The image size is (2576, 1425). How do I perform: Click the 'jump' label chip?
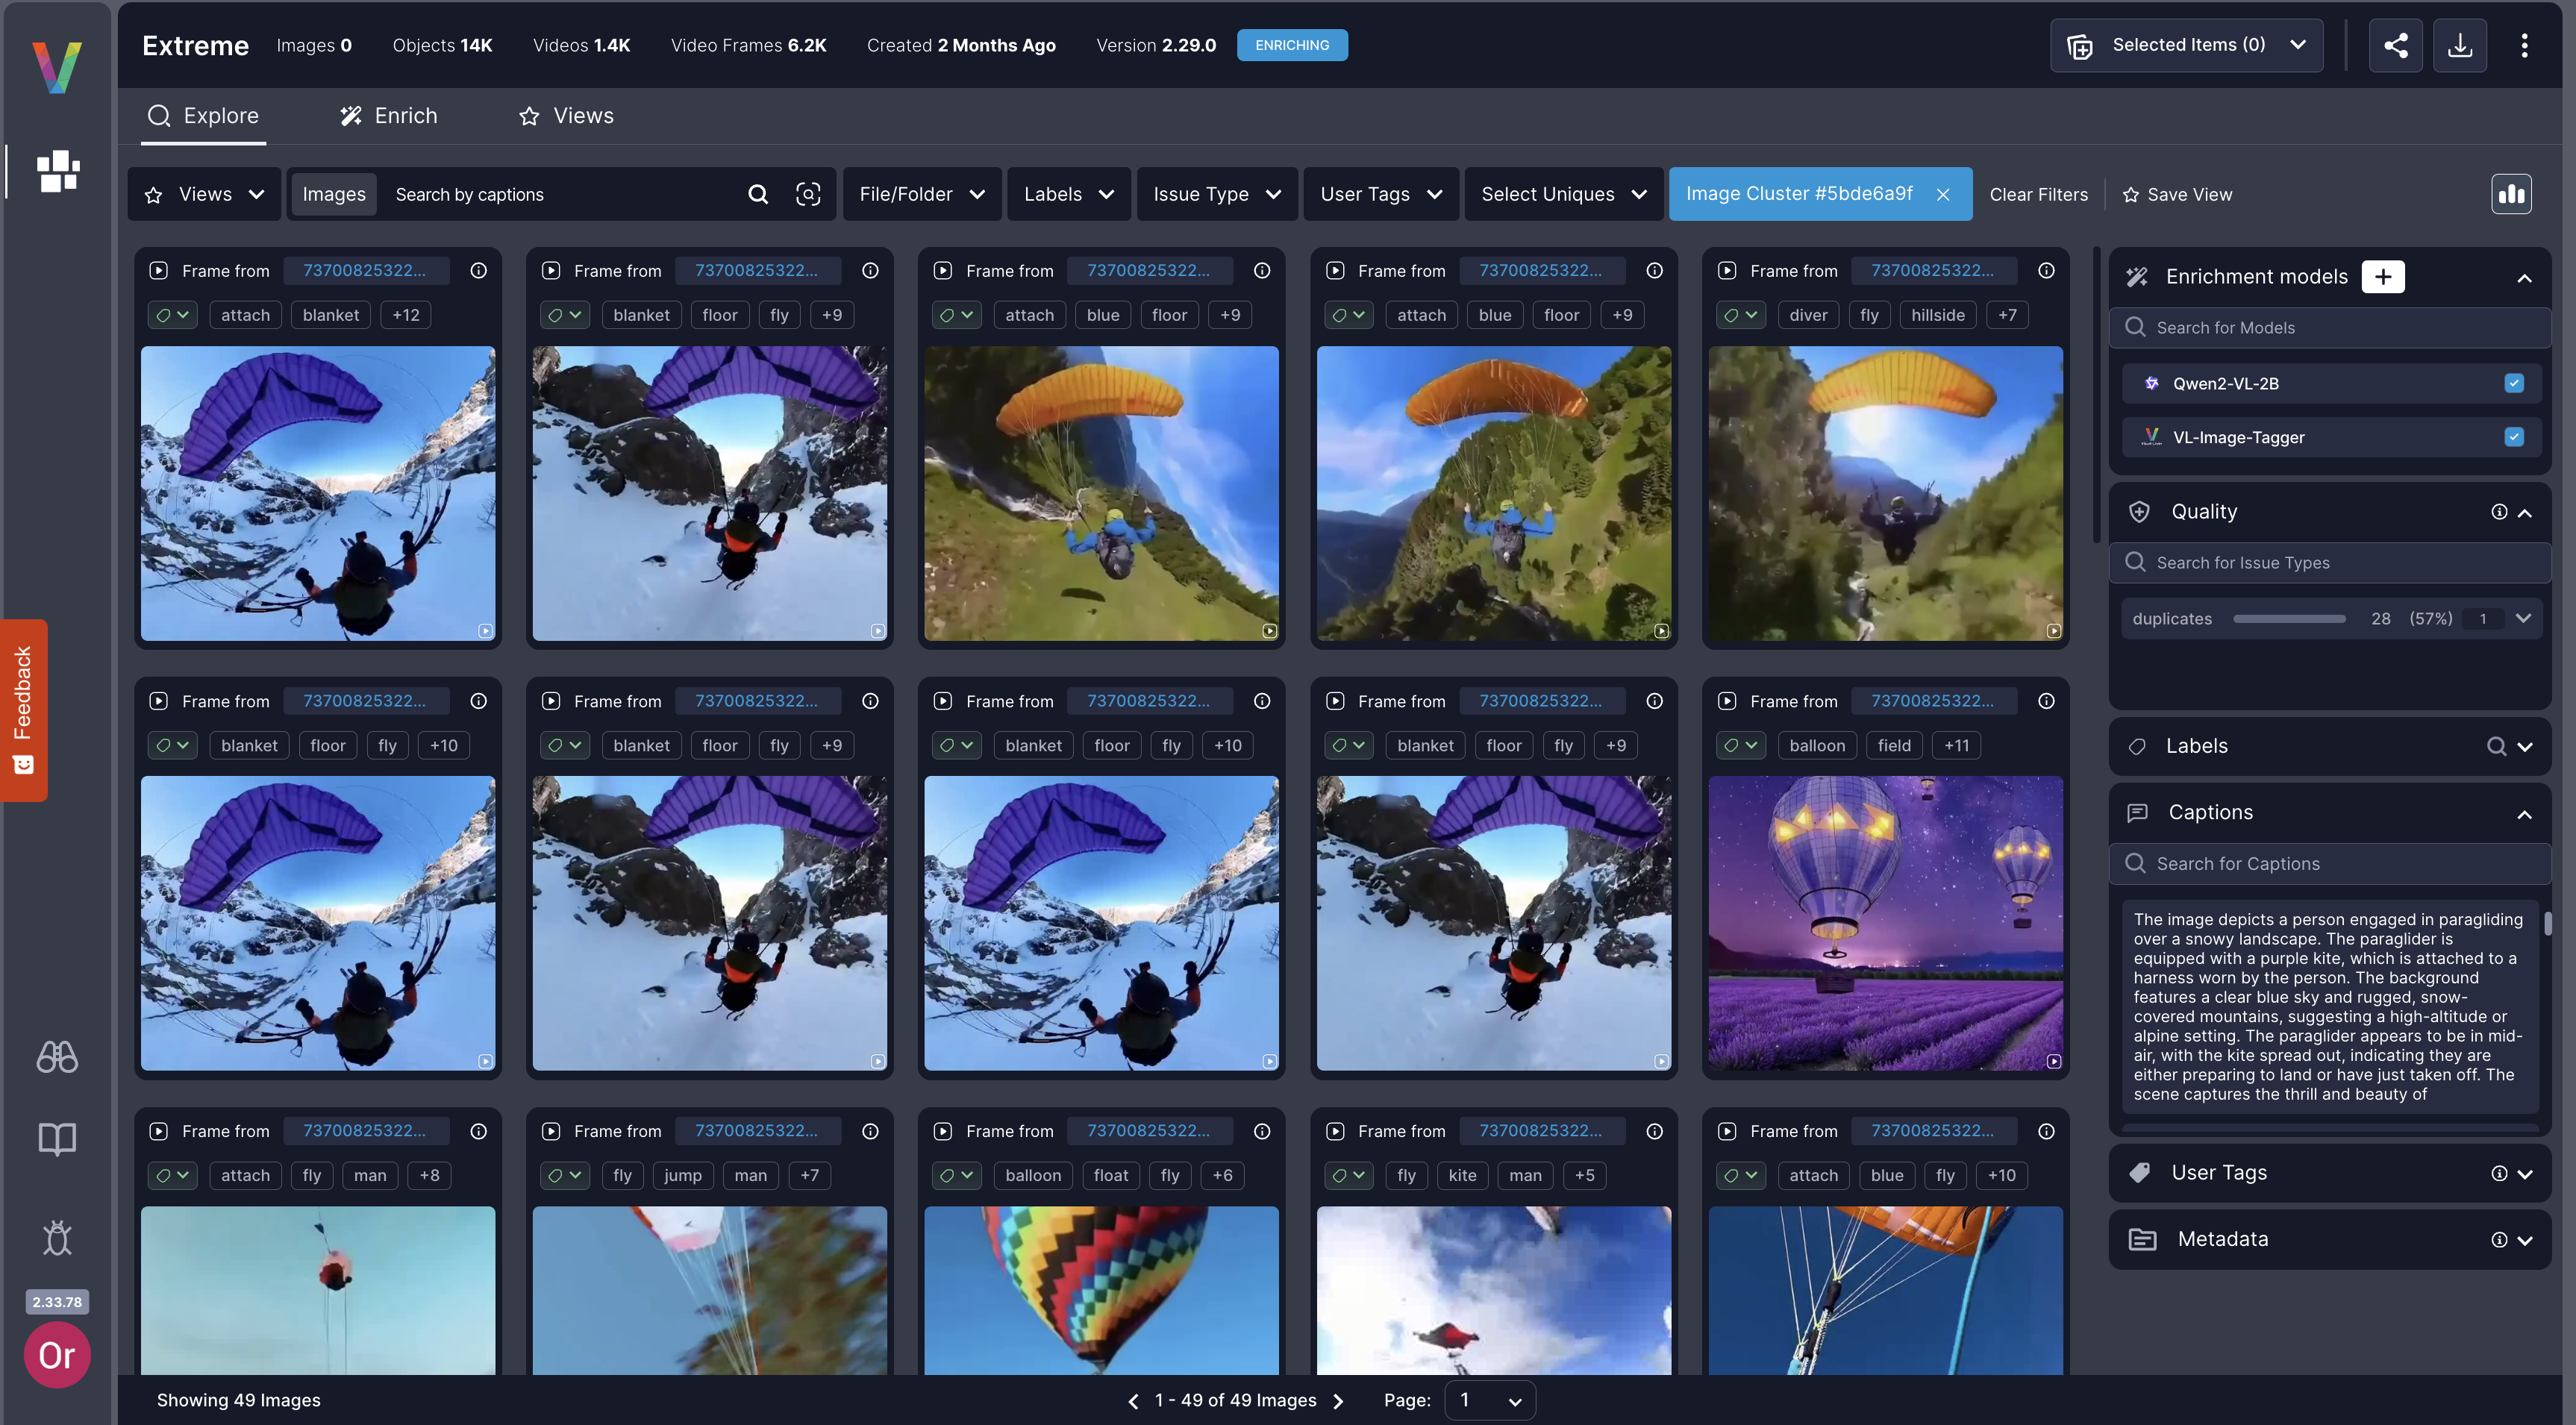coord(683,1175)
